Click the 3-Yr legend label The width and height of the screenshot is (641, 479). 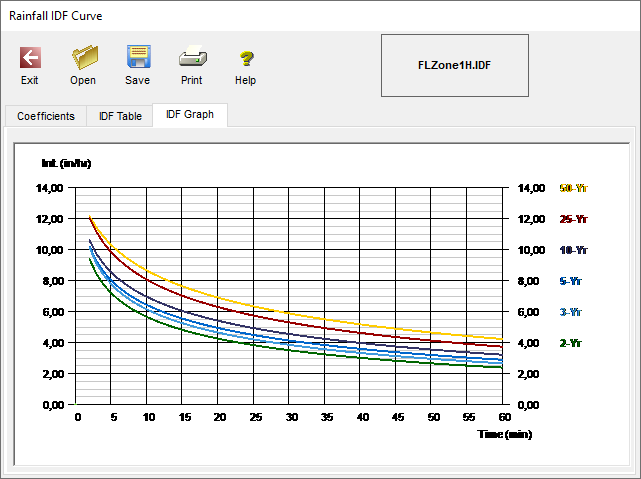click(570, 312)
